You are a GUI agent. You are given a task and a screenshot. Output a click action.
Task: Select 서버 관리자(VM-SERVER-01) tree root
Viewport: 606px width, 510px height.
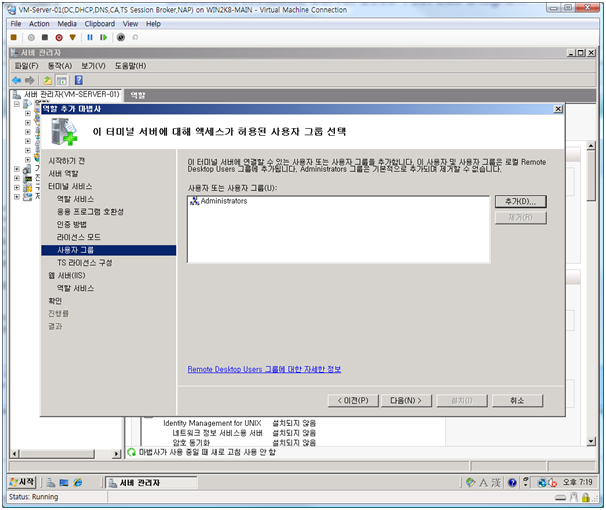pos(71,94)
